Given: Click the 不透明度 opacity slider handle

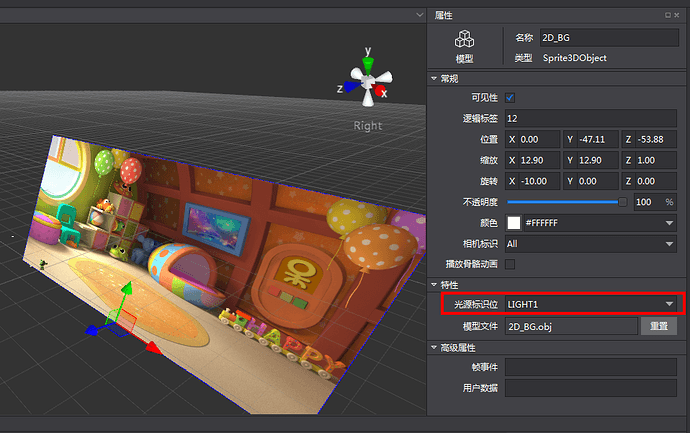Looking at the screenshot, I should coord(622,202).
